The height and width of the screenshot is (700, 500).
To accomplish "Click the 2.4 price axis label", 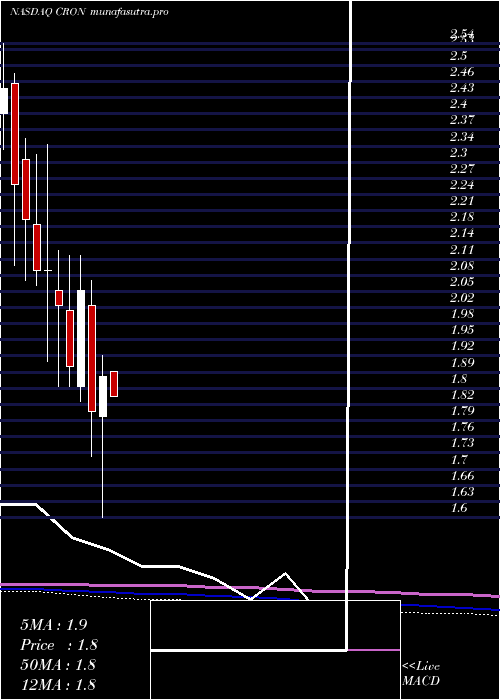I will pos(459,104).
